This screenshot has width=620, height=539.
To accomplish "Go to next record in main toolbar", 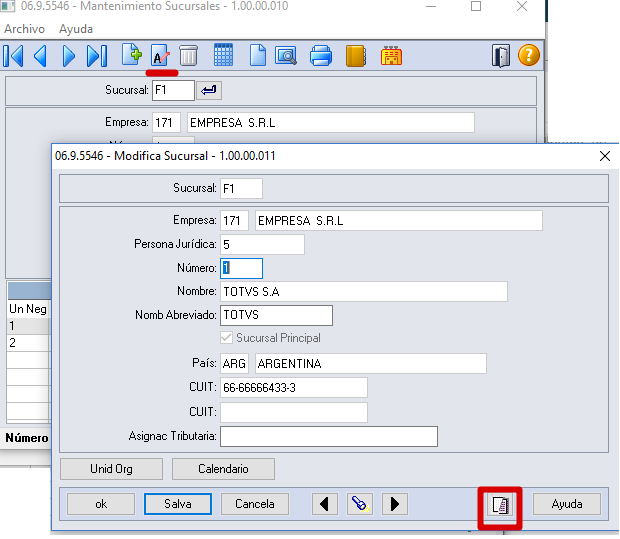I will (68, 56).
